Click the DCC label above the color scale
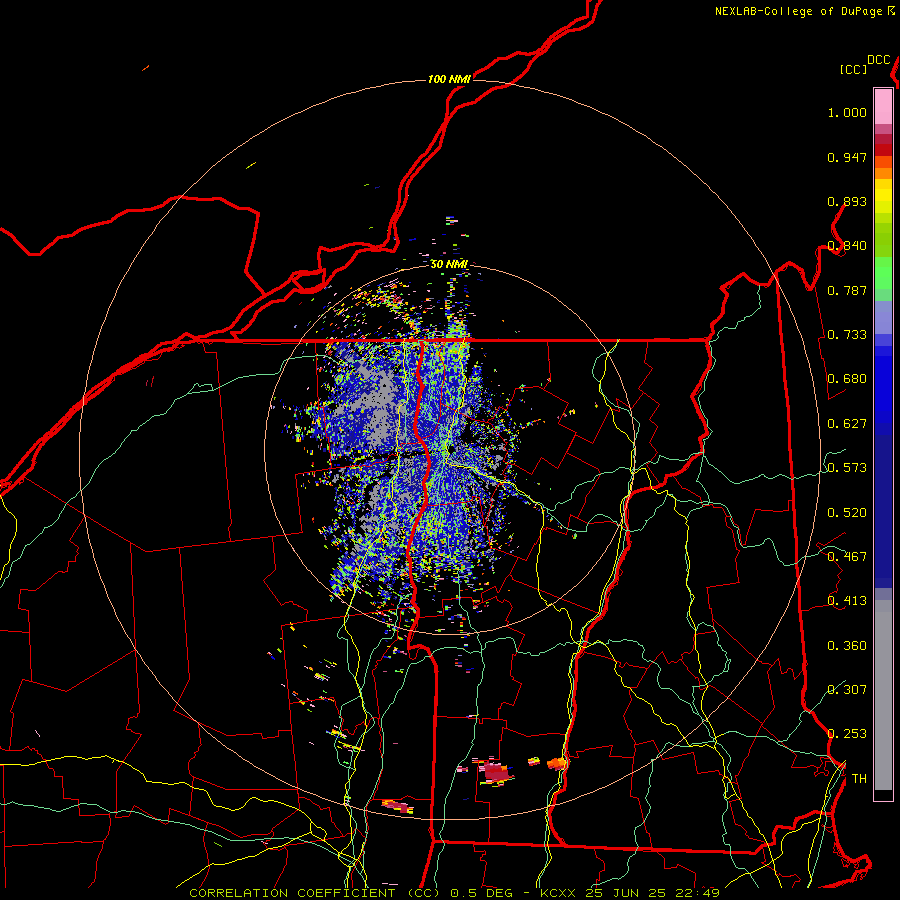The width and height of the screenshot is (900, 900). pos(878,59)
